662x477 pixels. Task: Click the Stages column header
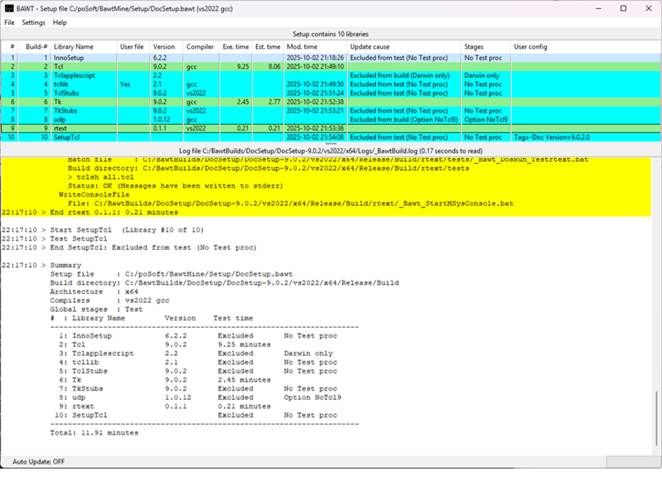point(474,46)
